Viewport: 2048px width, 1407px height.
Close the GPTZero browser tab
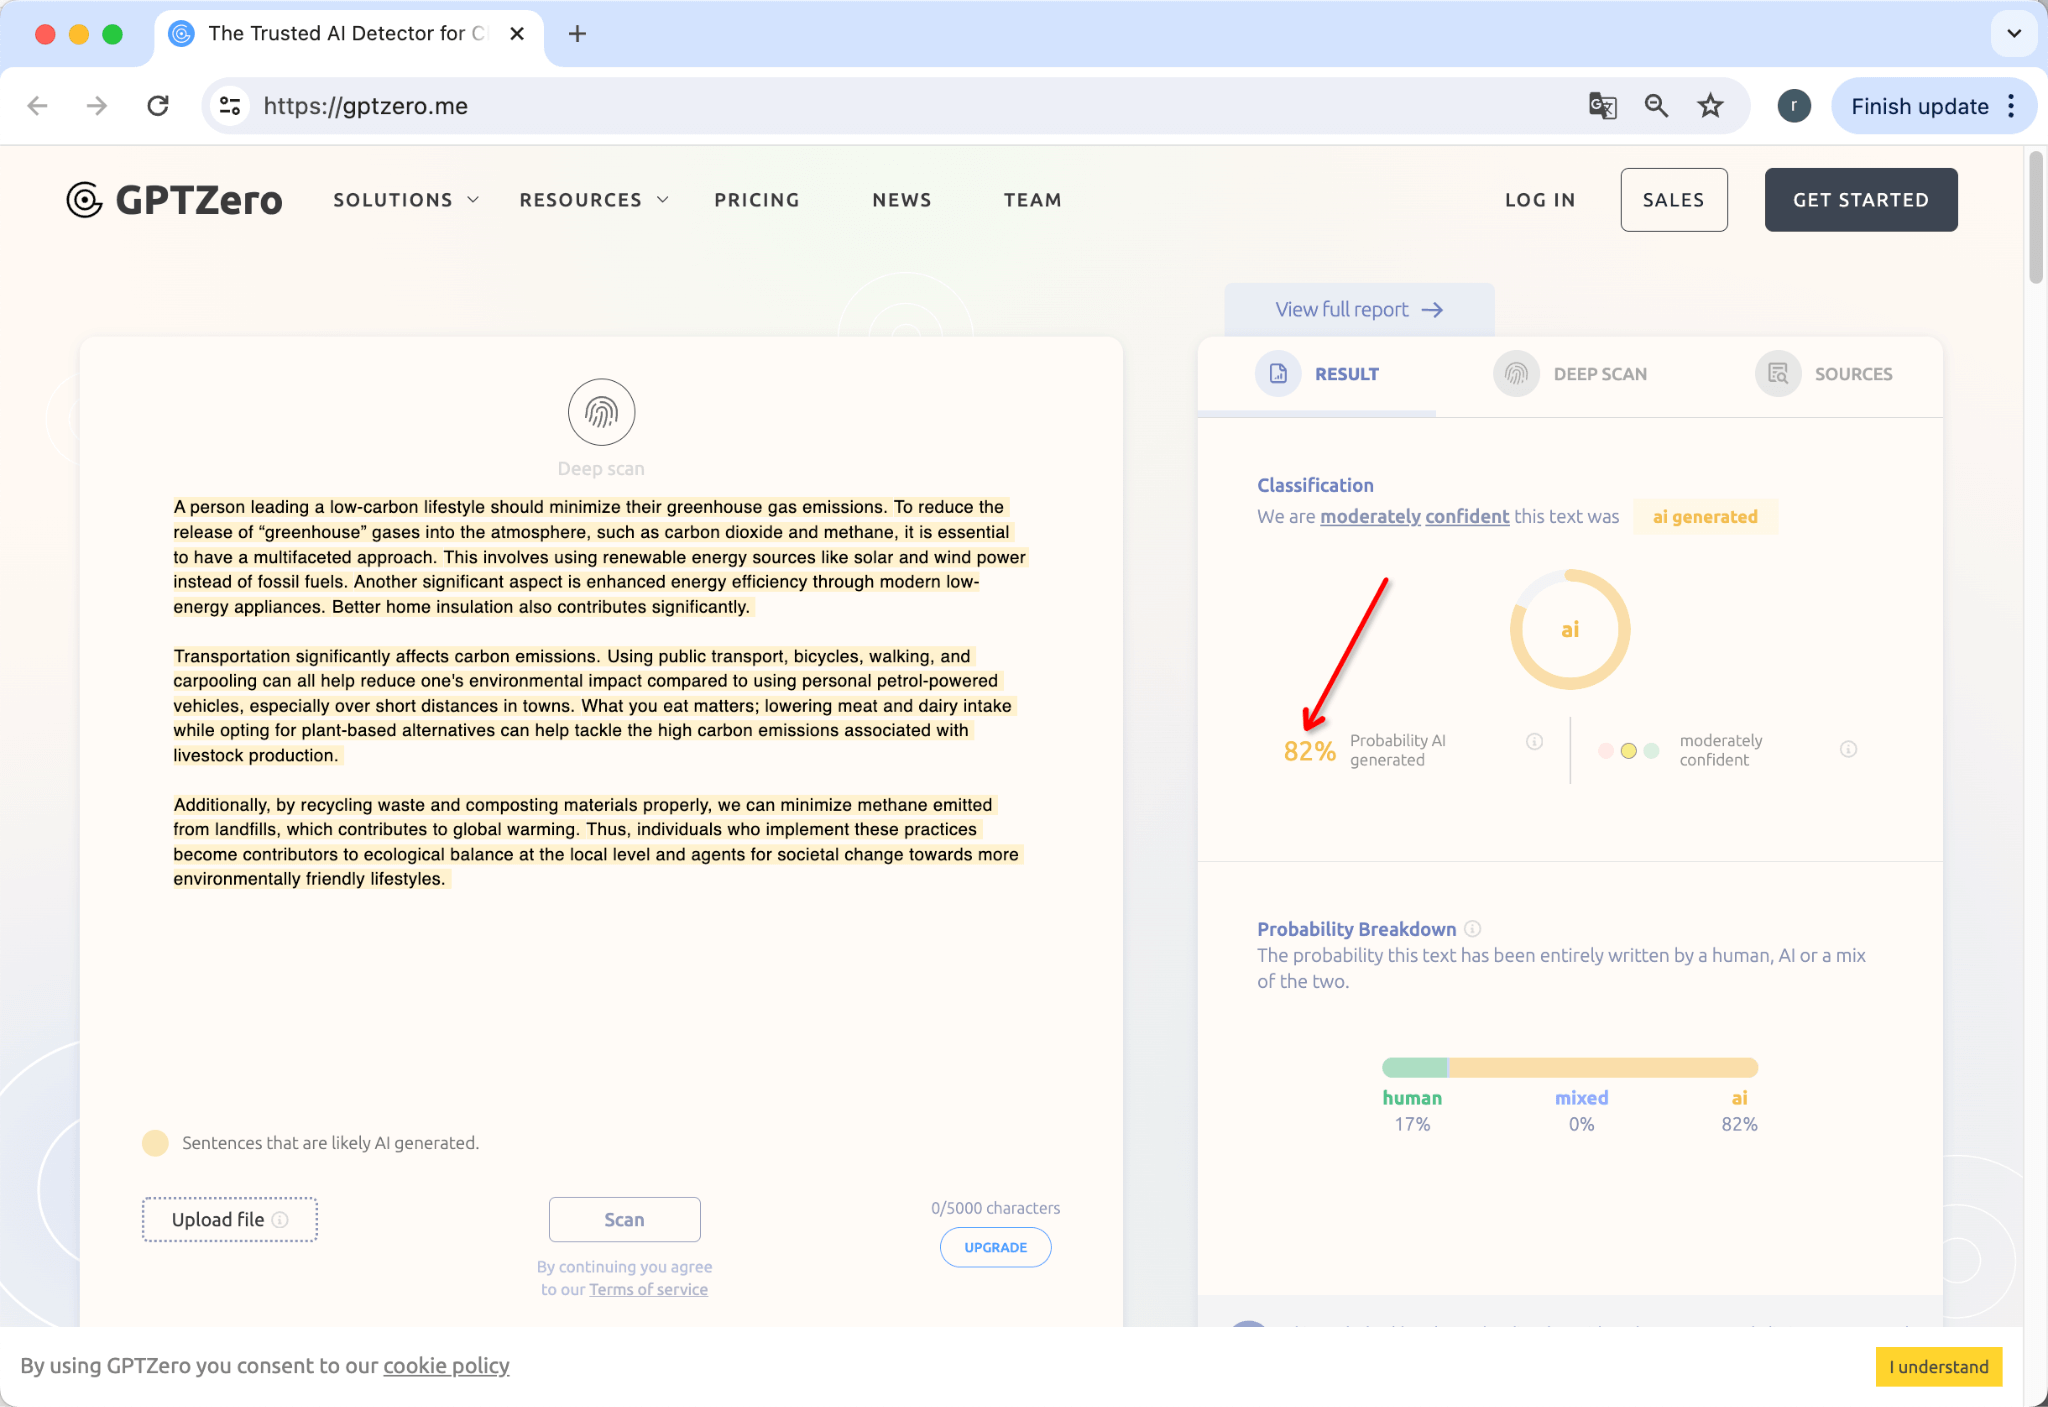click(x=517, y=34)
